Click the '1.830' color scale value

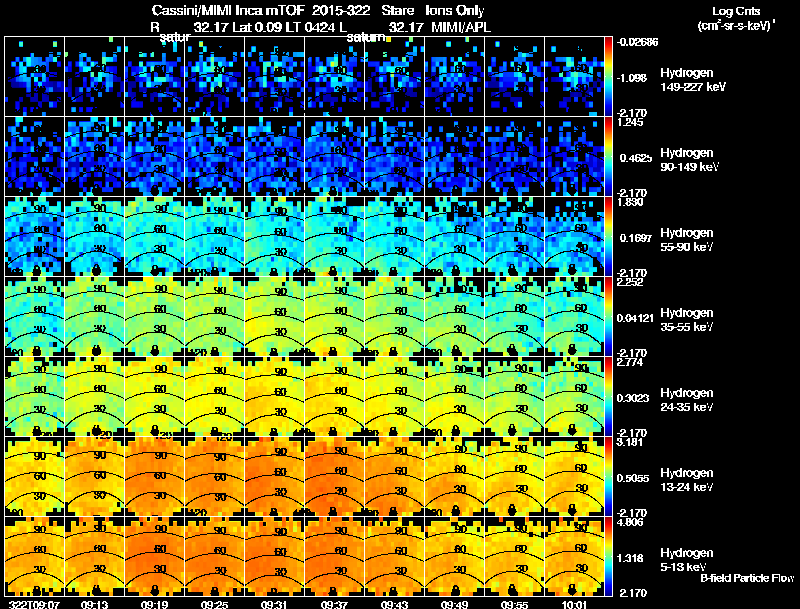pyautogui.click(x=630, y=202)
